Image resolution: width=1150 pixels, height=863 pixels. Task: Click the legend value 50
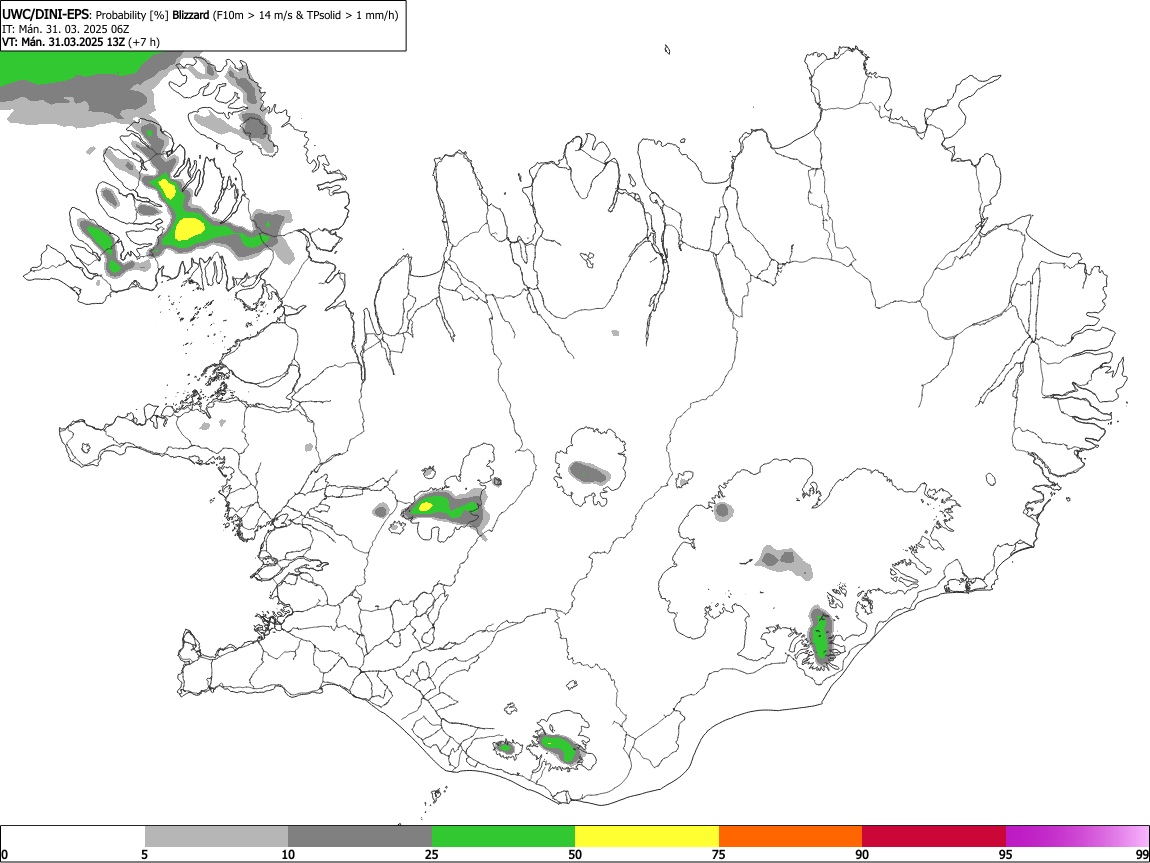575,854
